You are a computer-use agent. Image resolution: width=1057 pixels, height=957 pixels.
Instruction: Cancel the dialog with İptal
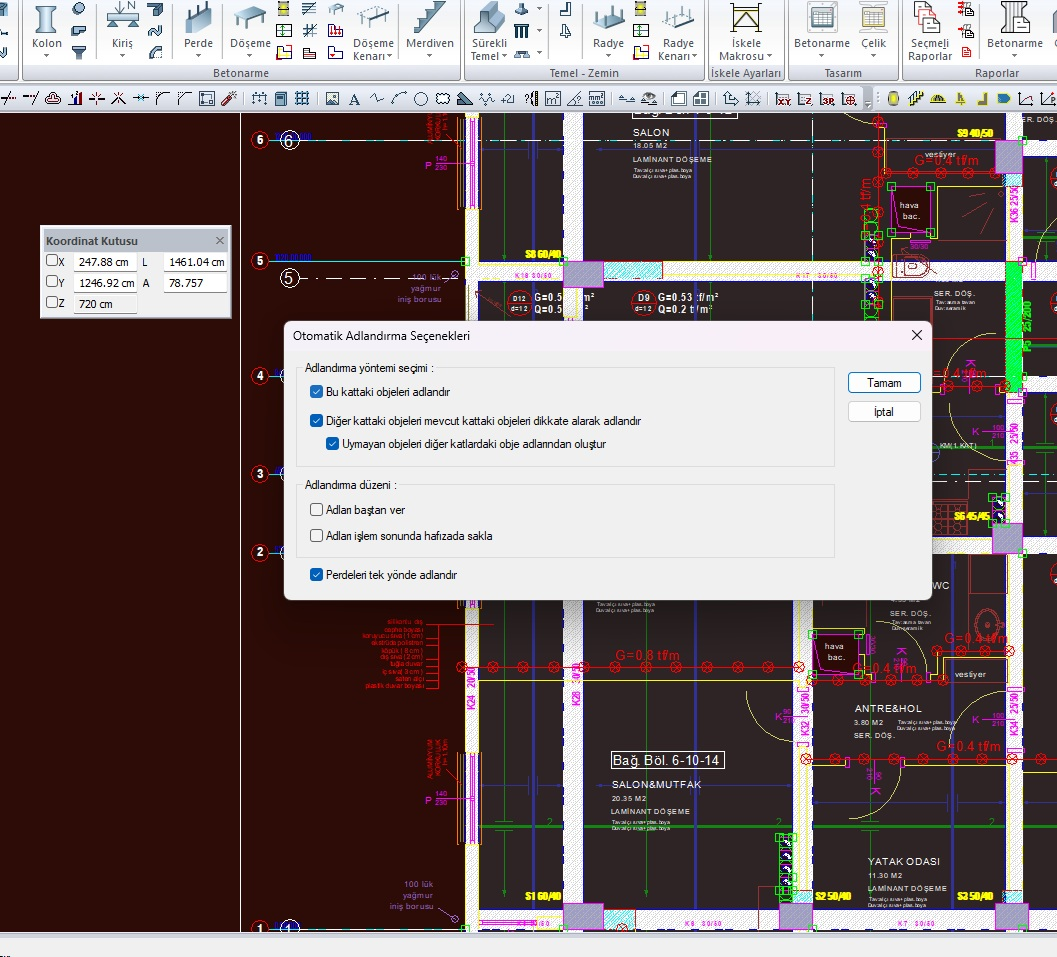pos(884,412)
